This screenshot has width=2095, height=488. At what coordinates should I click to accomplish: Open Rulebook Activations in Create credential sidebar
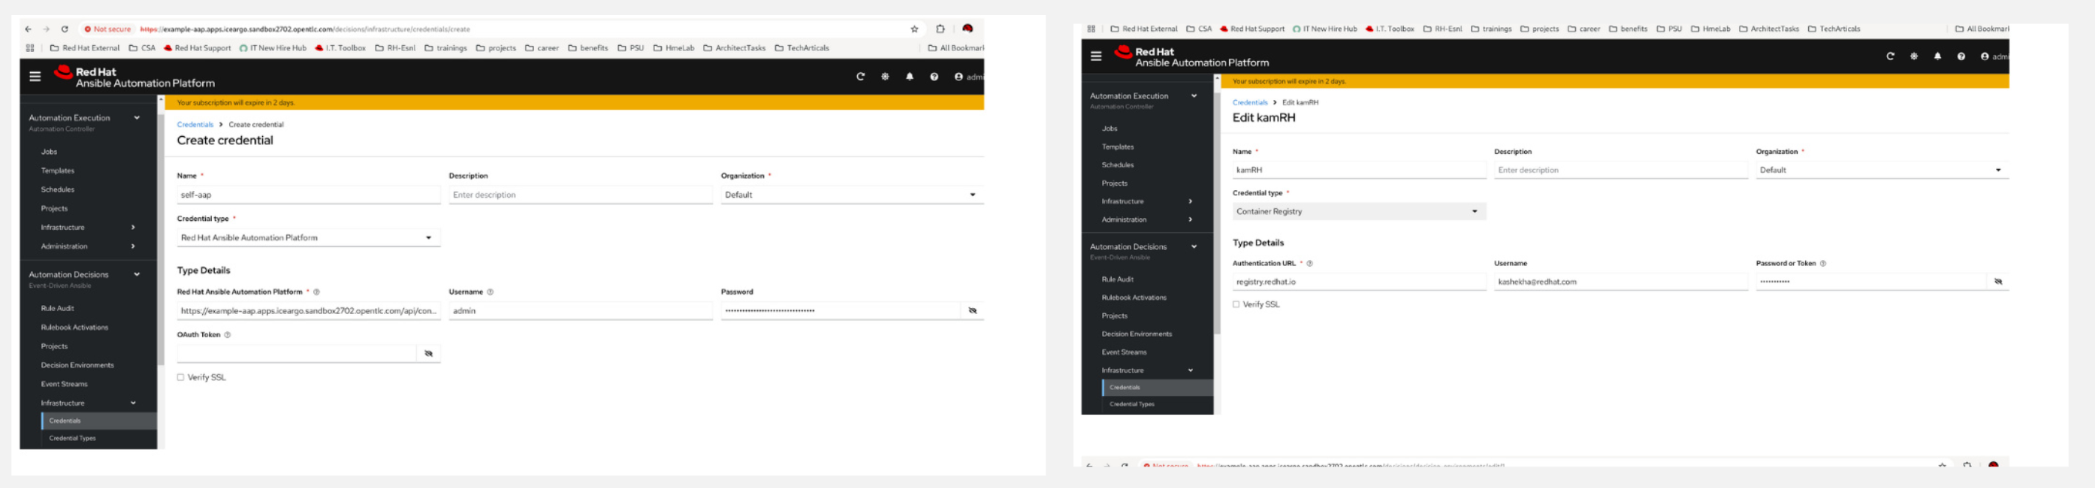click(74, 327)
